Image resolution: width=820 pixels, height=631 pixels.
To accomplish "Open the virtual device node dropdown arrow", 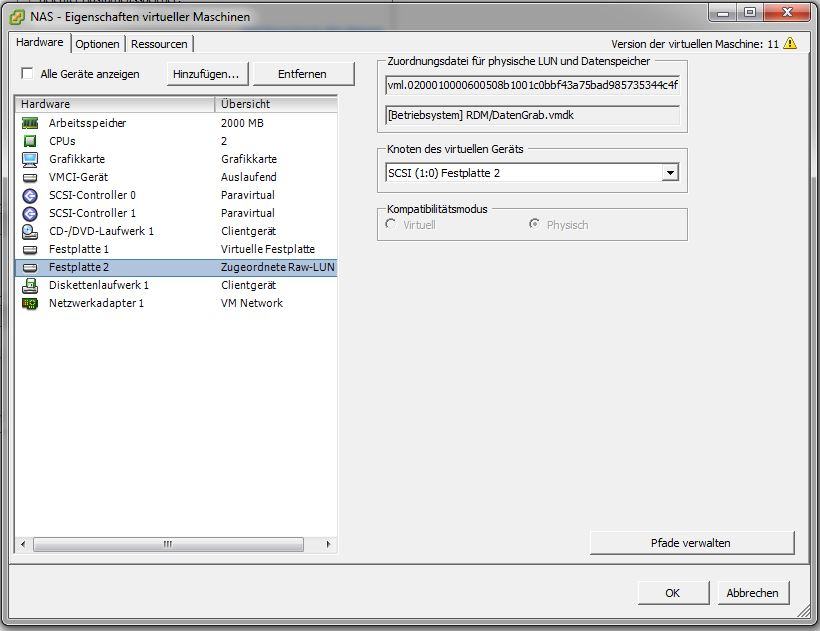I will point(670,173).
